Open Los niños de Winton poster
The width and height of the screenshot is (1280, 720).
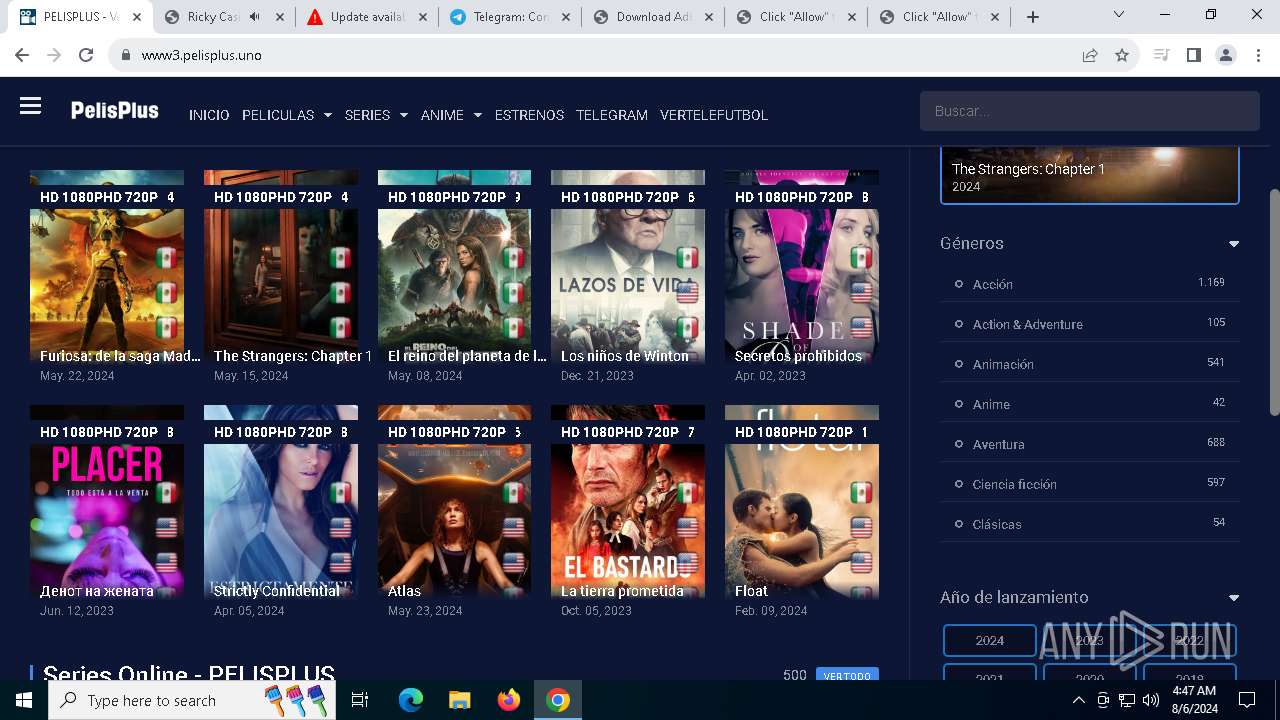point(628,268)
